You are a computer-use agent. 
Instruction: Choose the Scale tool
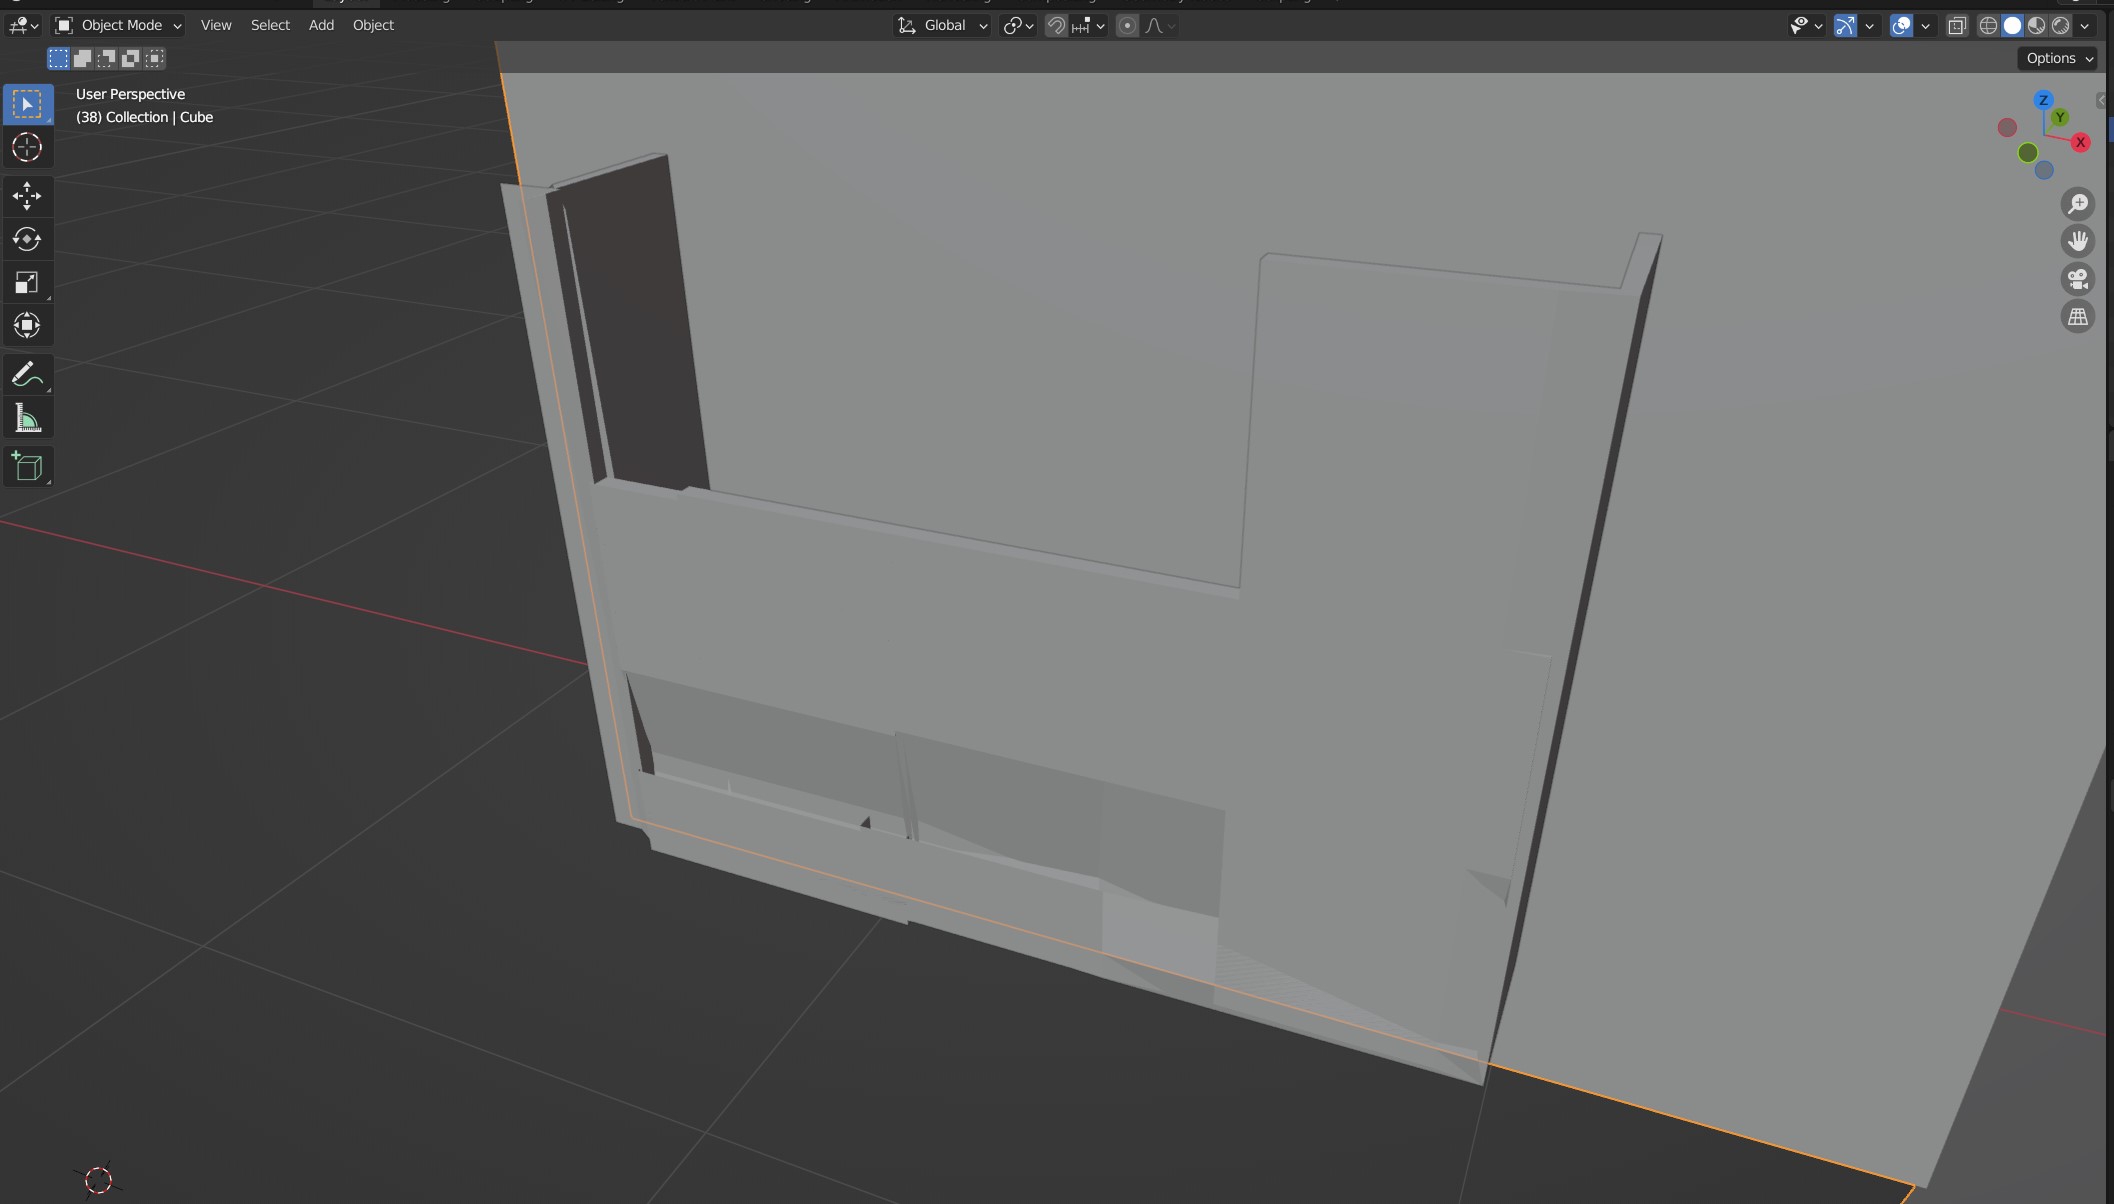[x=27, y=283]
